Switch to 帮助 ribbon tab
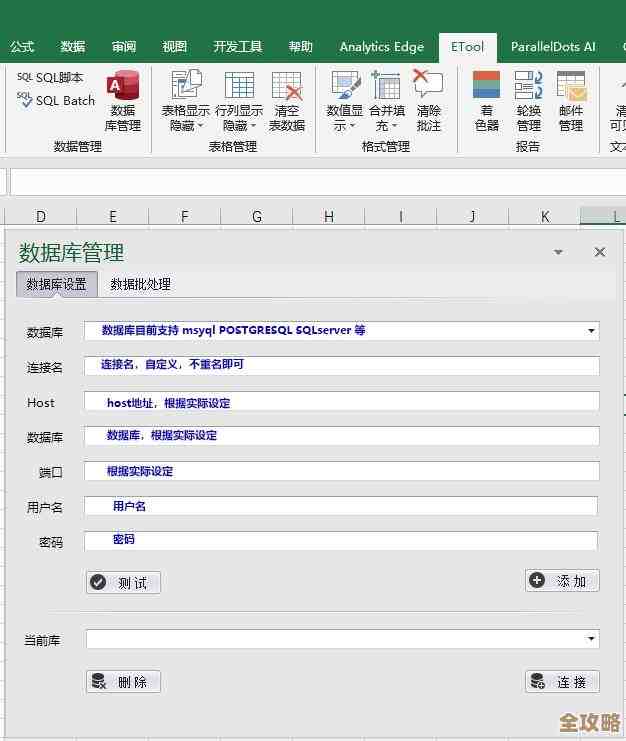The height and width of the screenshot is (741, 626). pos(300,47)
